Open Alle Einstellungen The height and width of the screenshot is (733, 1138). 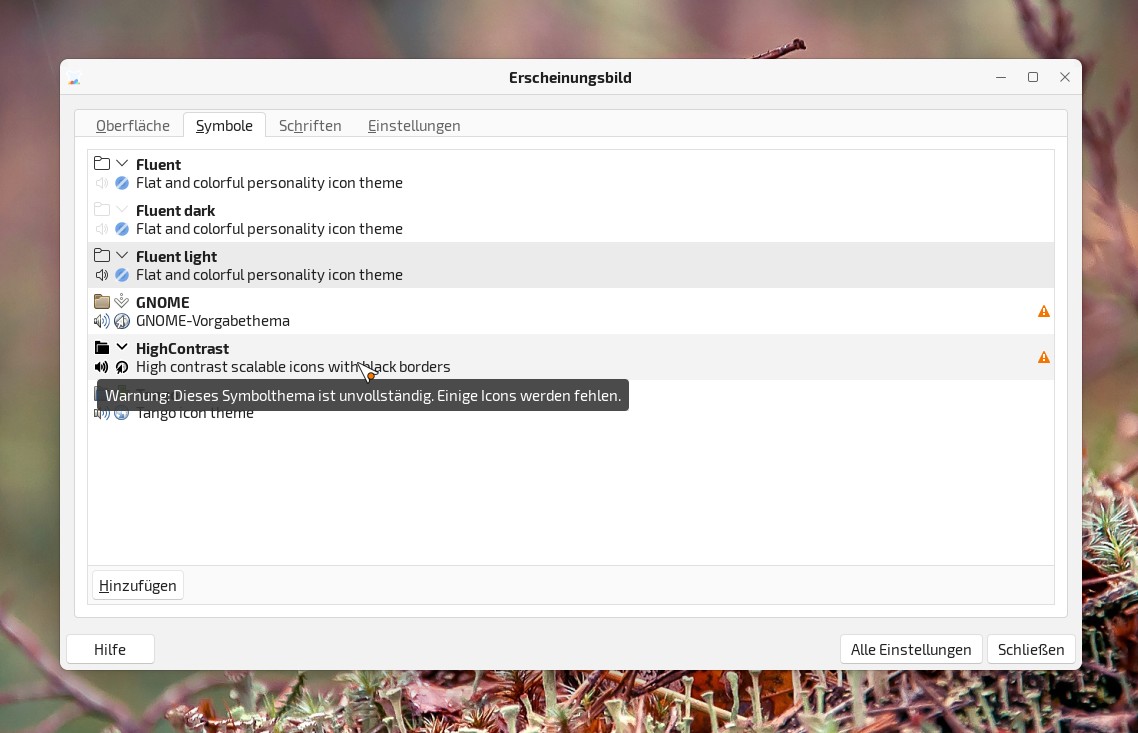[x=911, y=650]
